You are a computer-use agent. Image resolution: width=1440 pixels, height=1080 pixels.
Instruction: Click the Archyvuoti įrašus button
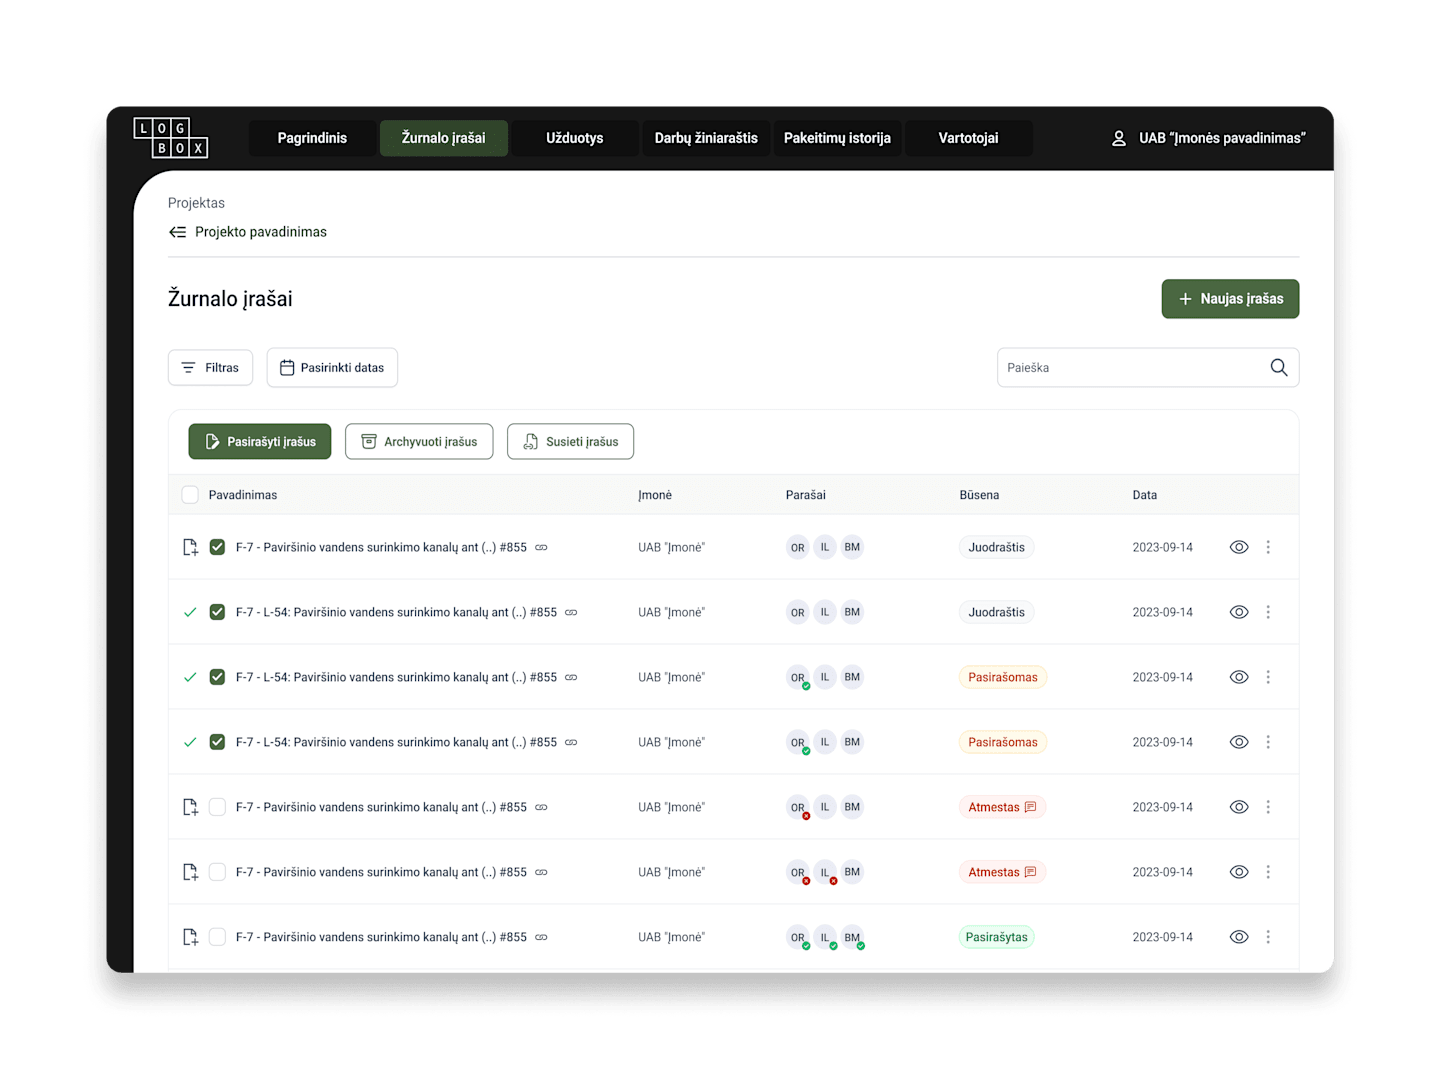point(419,441)
